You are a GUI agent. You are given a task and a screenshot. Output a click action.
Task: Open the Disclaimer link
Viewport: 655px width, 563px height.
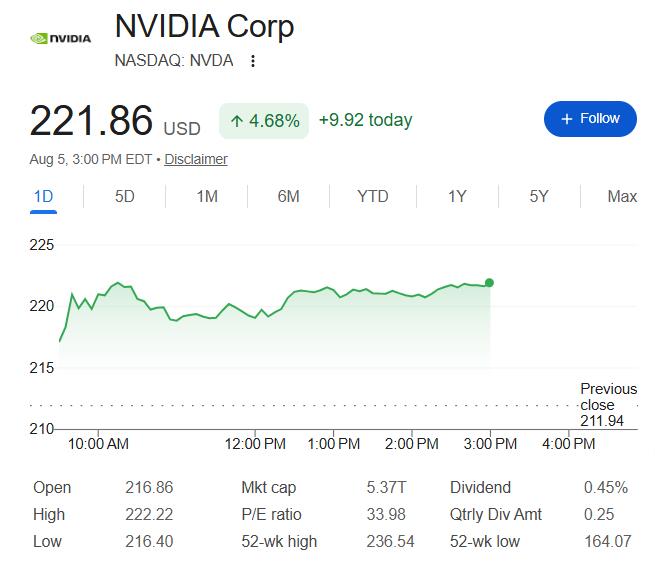pos(196,159)
